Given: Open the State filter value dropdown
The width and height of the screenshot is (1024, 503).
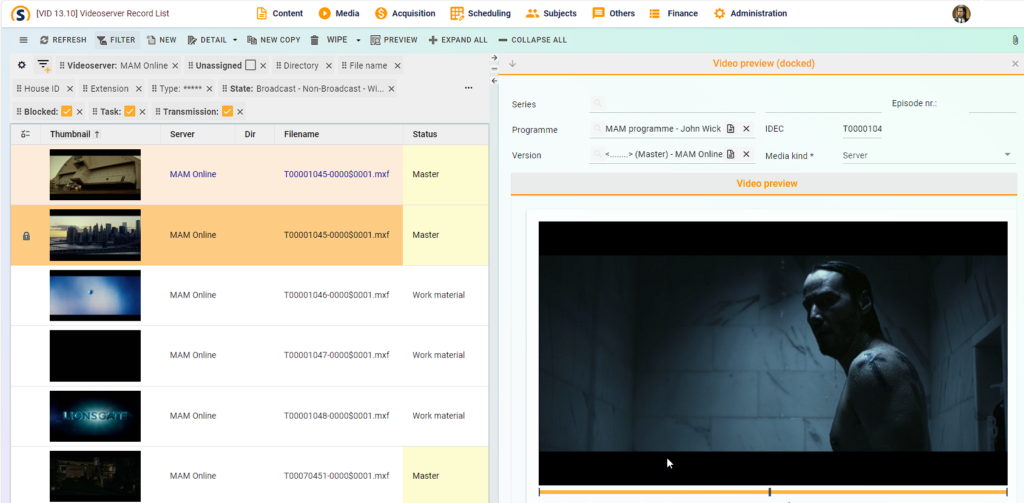Looking at the screenshot, I should click(x=320, y=89).
